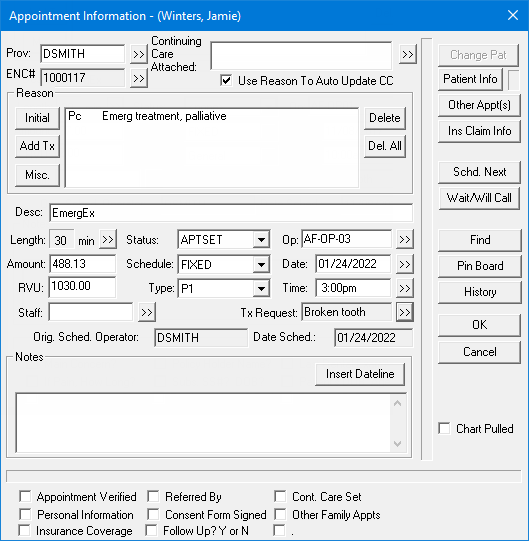Viewport: 529px width, 541px height.
Task: Check the Appointment Verified box
Action: point(25,496)
